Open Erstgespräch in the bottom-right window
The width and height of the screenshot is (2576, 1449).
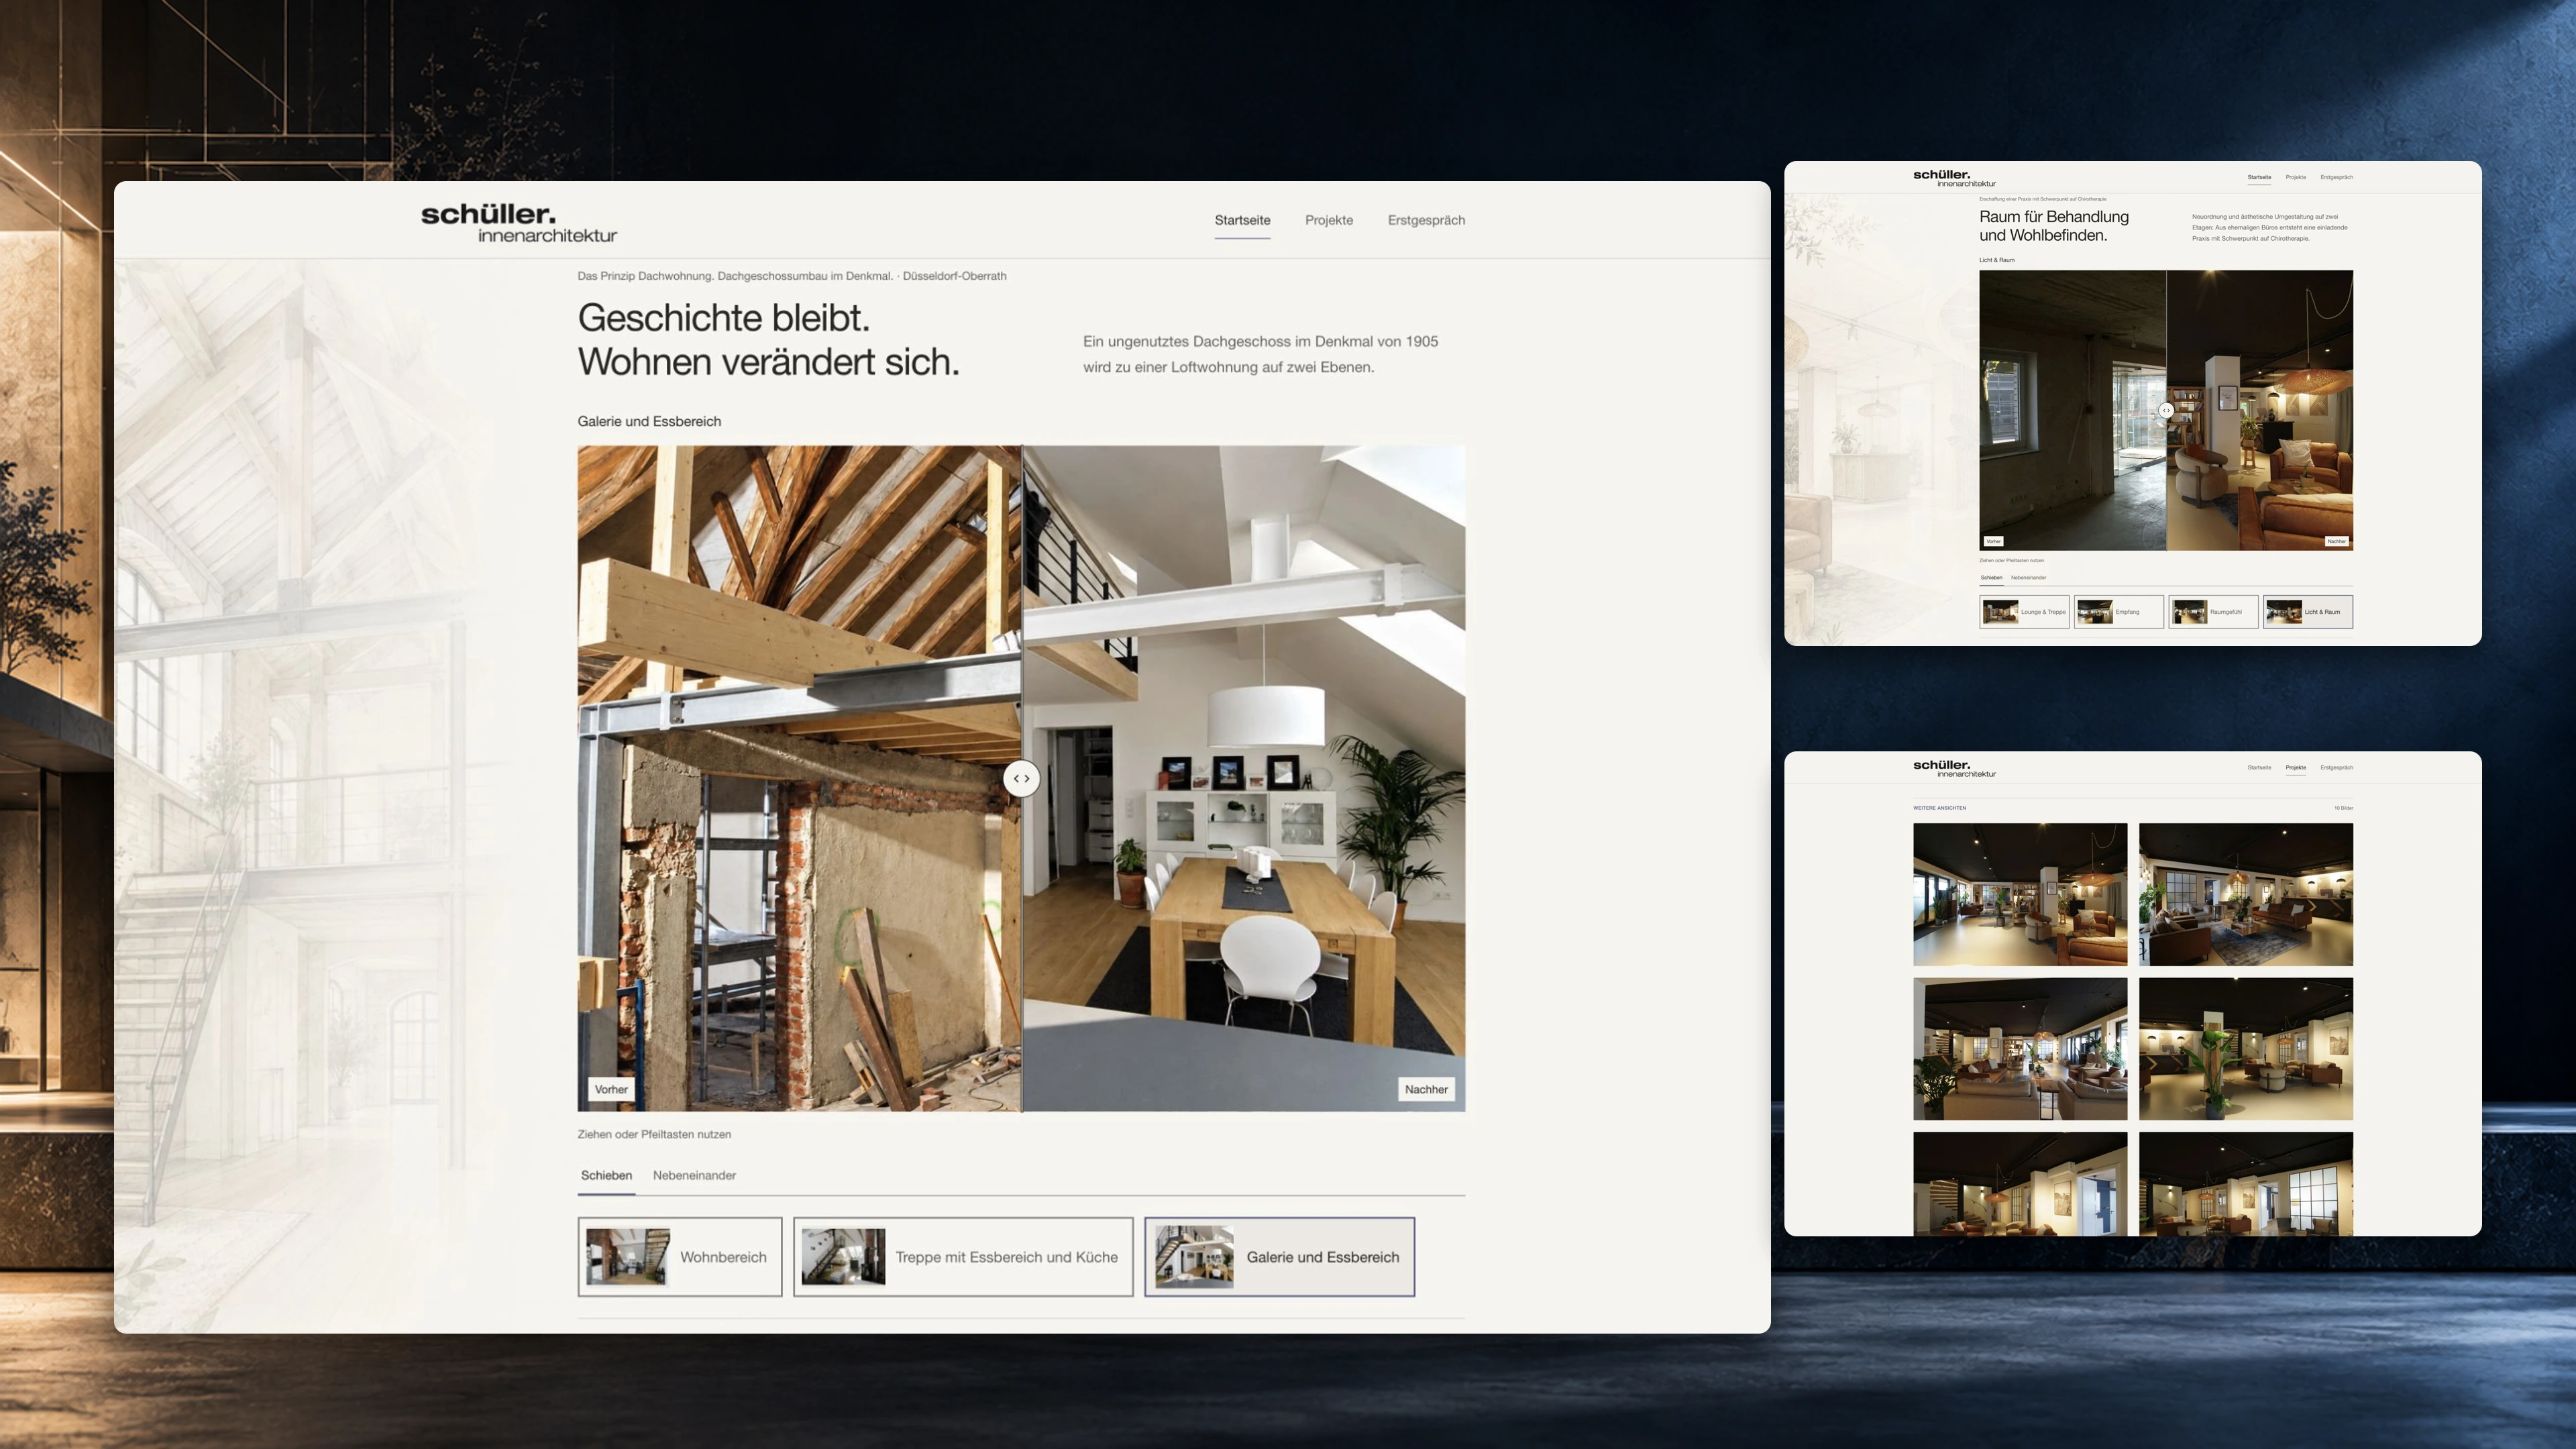(x=2336, y=767)
